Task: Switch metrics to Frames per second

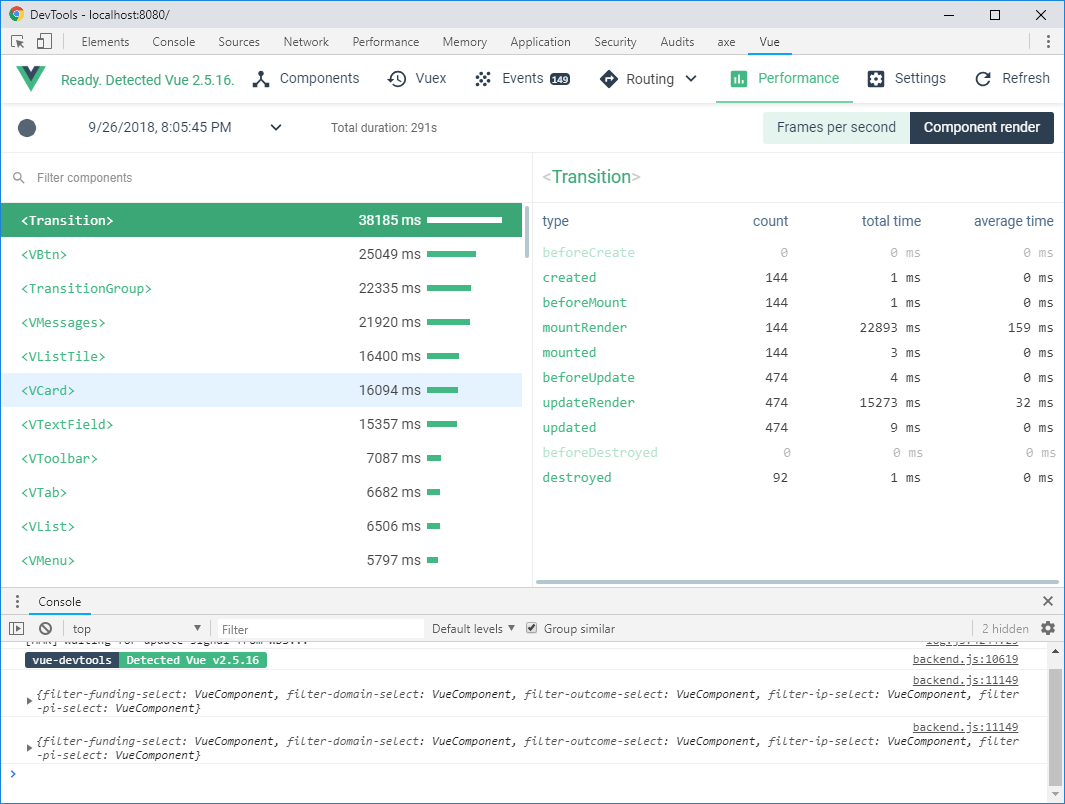Action: pyautogui.click(x=835, y=127)
